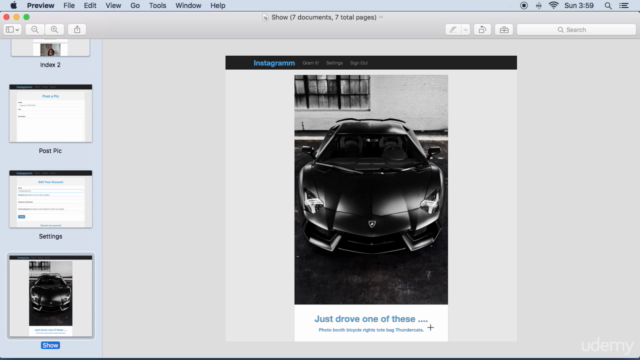The width and height of the screenshot is (640, 360).
Task: Click the clock showing Sun 3:59
Action: [x=579, y=5]
